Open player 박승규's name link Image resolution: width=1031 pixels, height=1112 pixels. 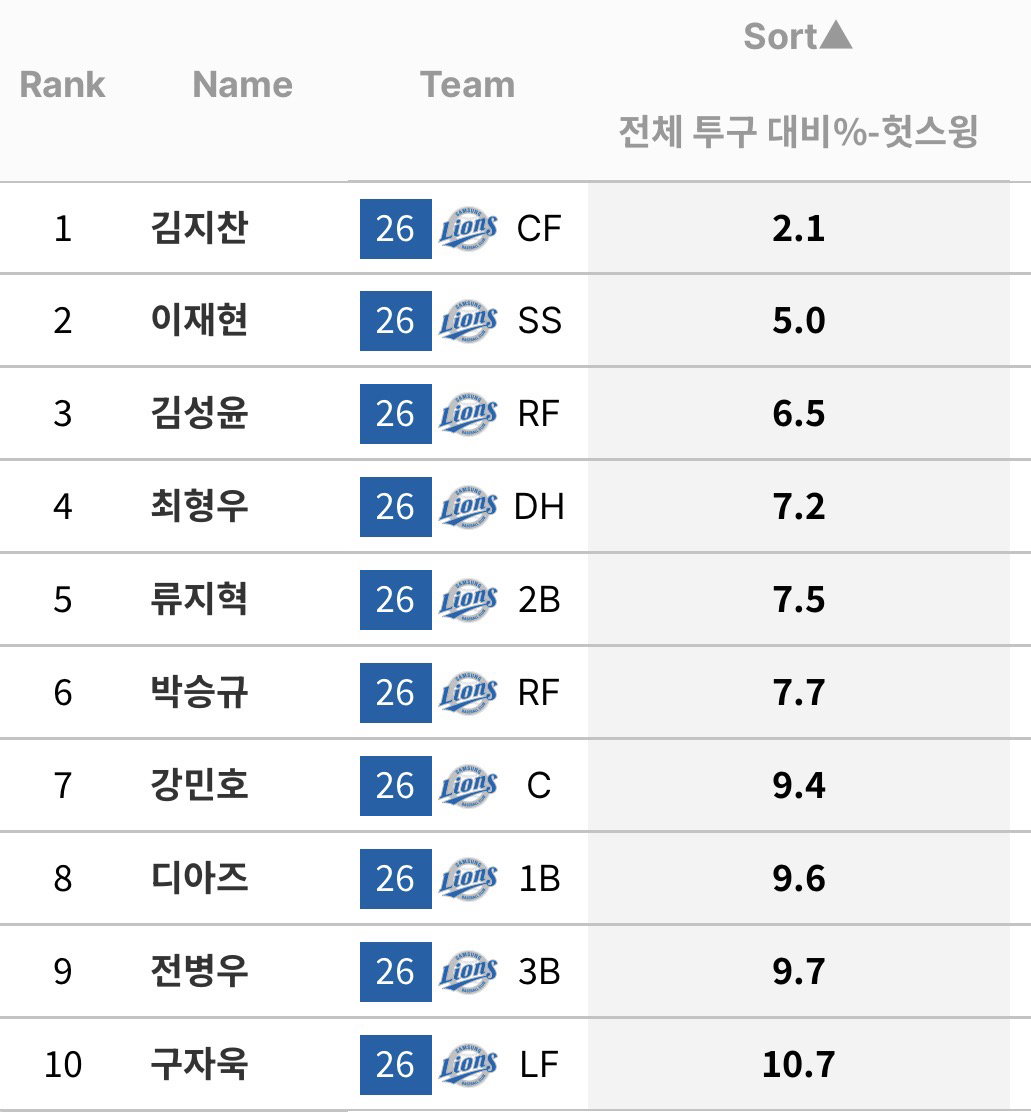[199, 692]
